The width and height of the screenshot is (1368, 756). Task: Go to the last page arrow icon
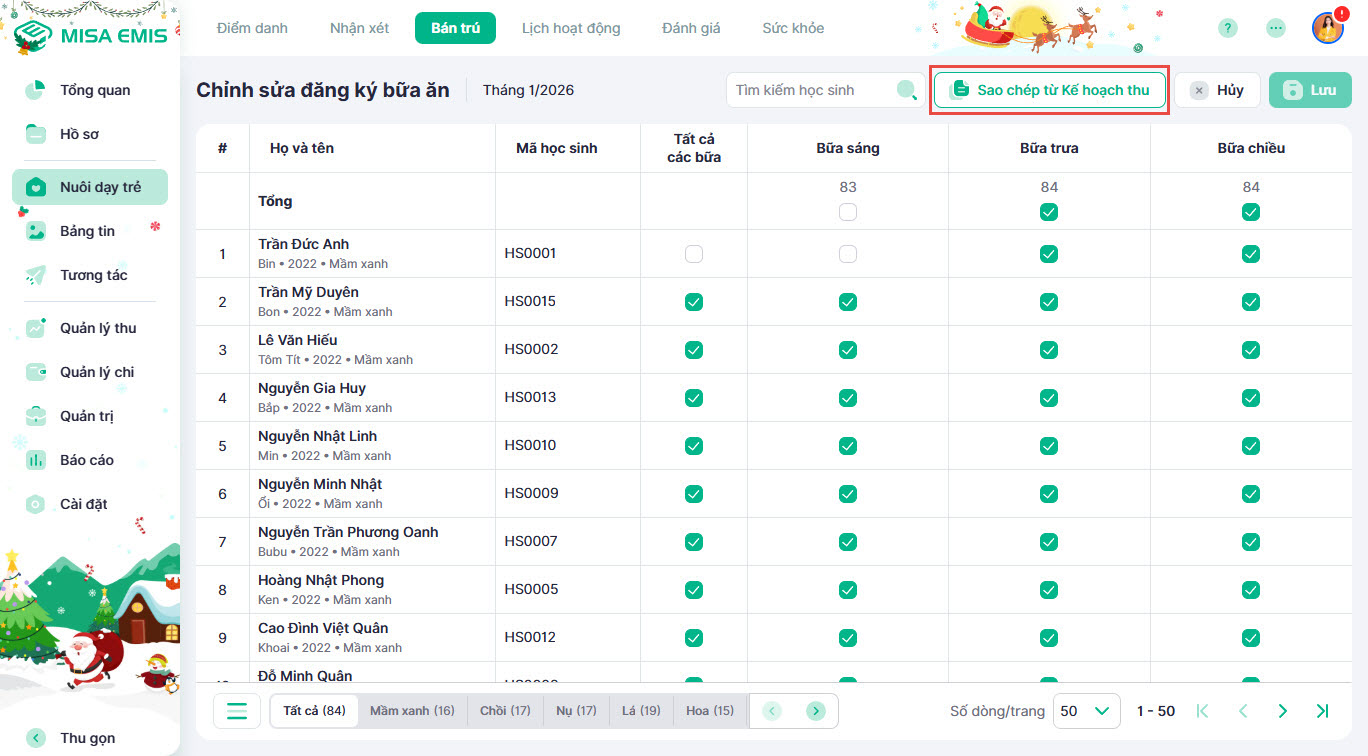tap(1322, 711)
